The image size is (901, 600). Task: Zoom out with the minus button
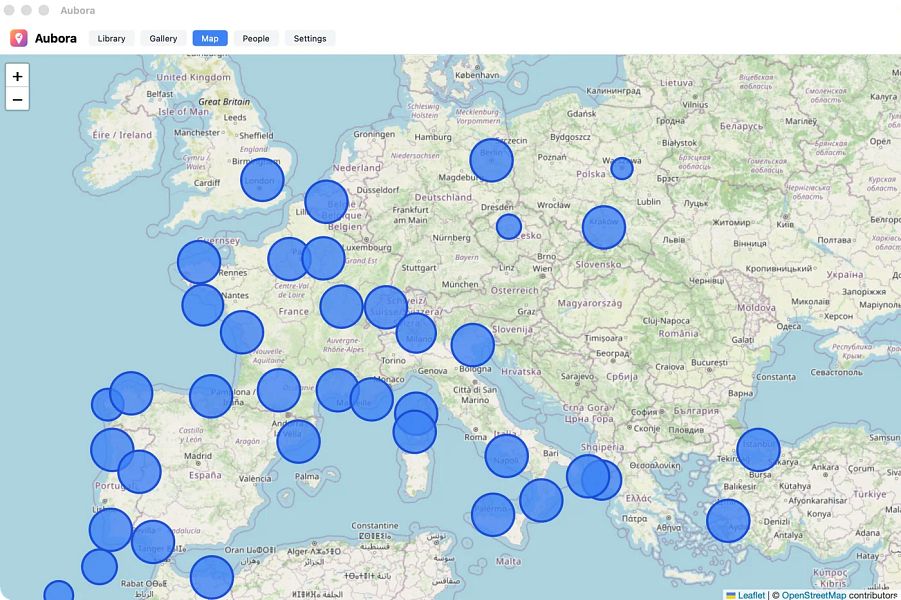pos(17,99)
